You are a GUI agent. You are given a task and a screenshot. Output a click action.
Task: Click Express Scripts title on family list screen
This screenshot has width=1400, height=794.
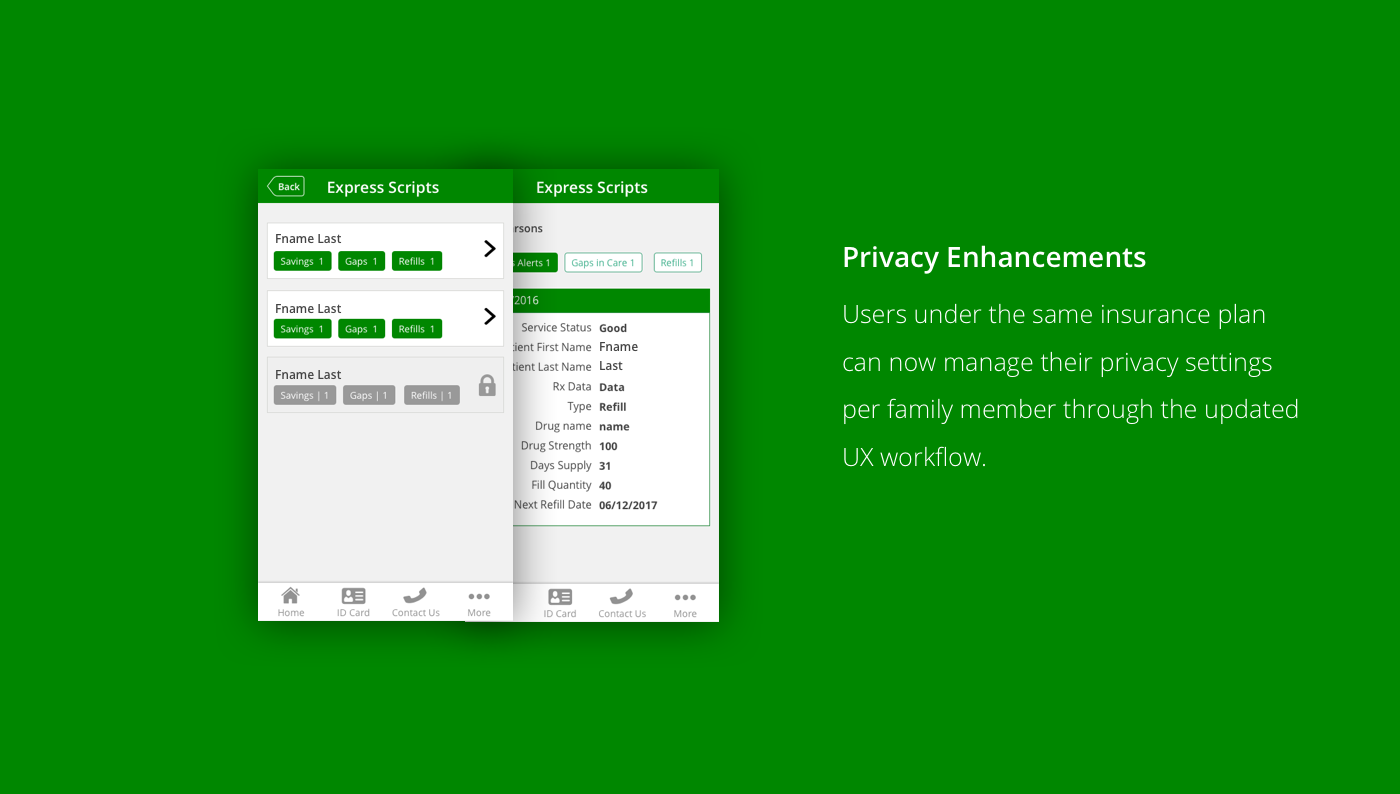tap(383, 188)
